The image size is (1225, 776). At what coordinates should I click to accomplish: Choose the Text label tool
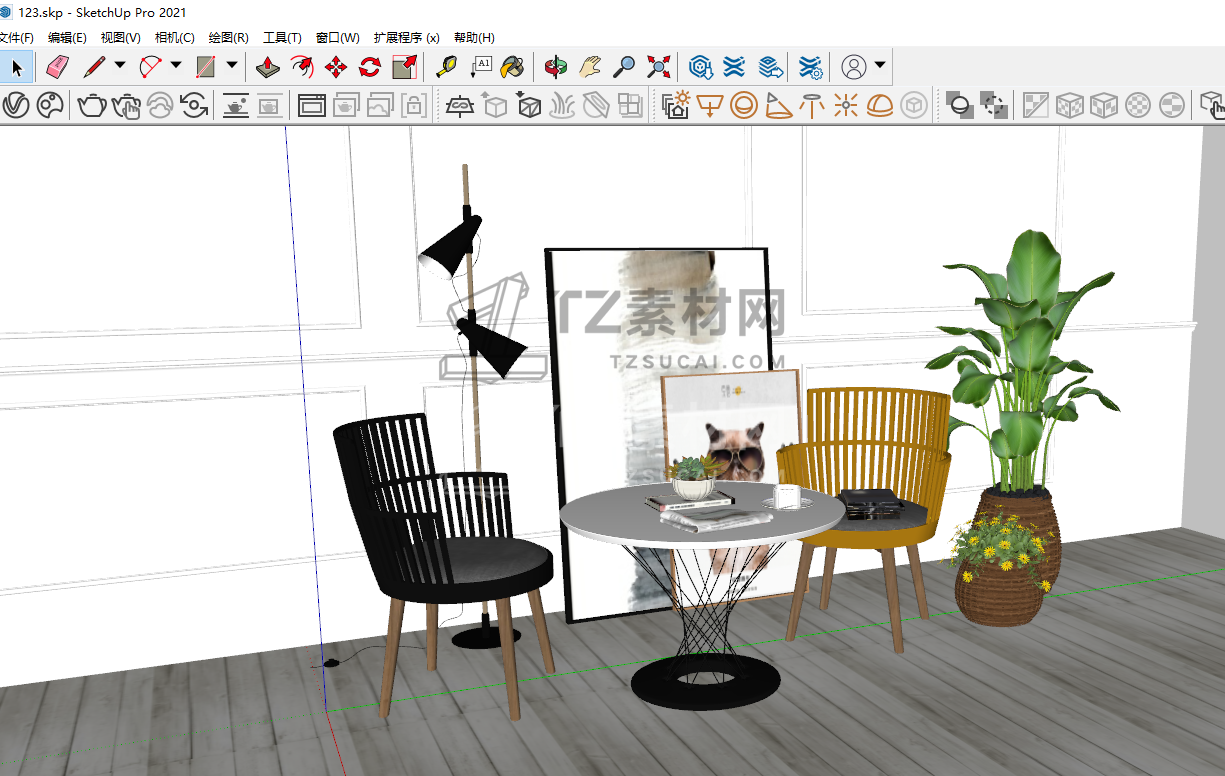pyautogui.click(x=481, y=67)
